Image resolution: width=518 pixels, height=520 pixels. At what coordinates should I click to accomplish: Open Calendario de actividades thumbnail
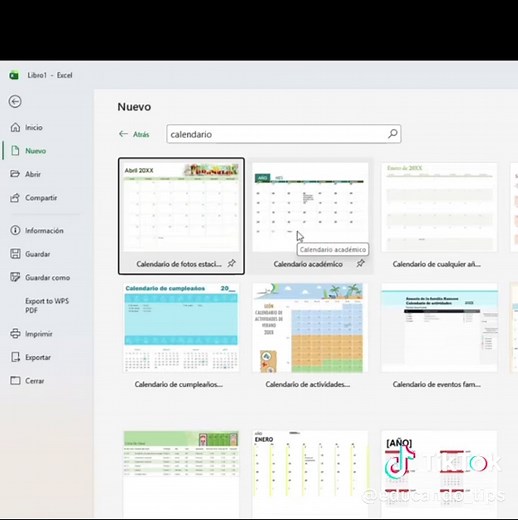coord(310,328)
